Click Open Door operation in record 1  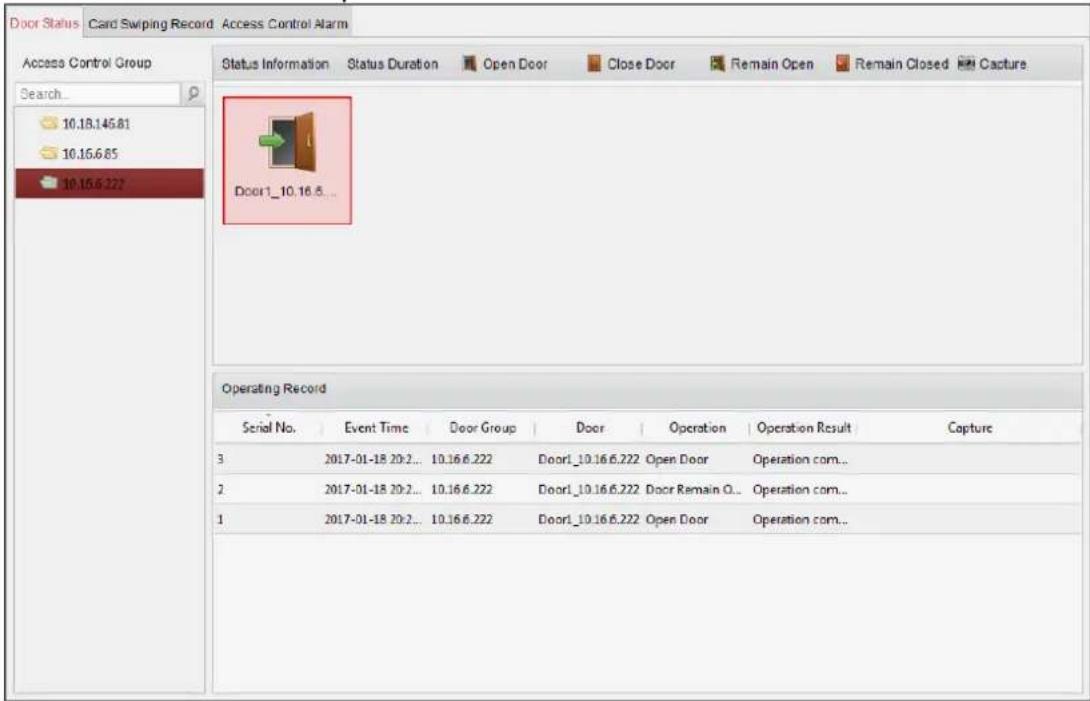coord(677,519)
